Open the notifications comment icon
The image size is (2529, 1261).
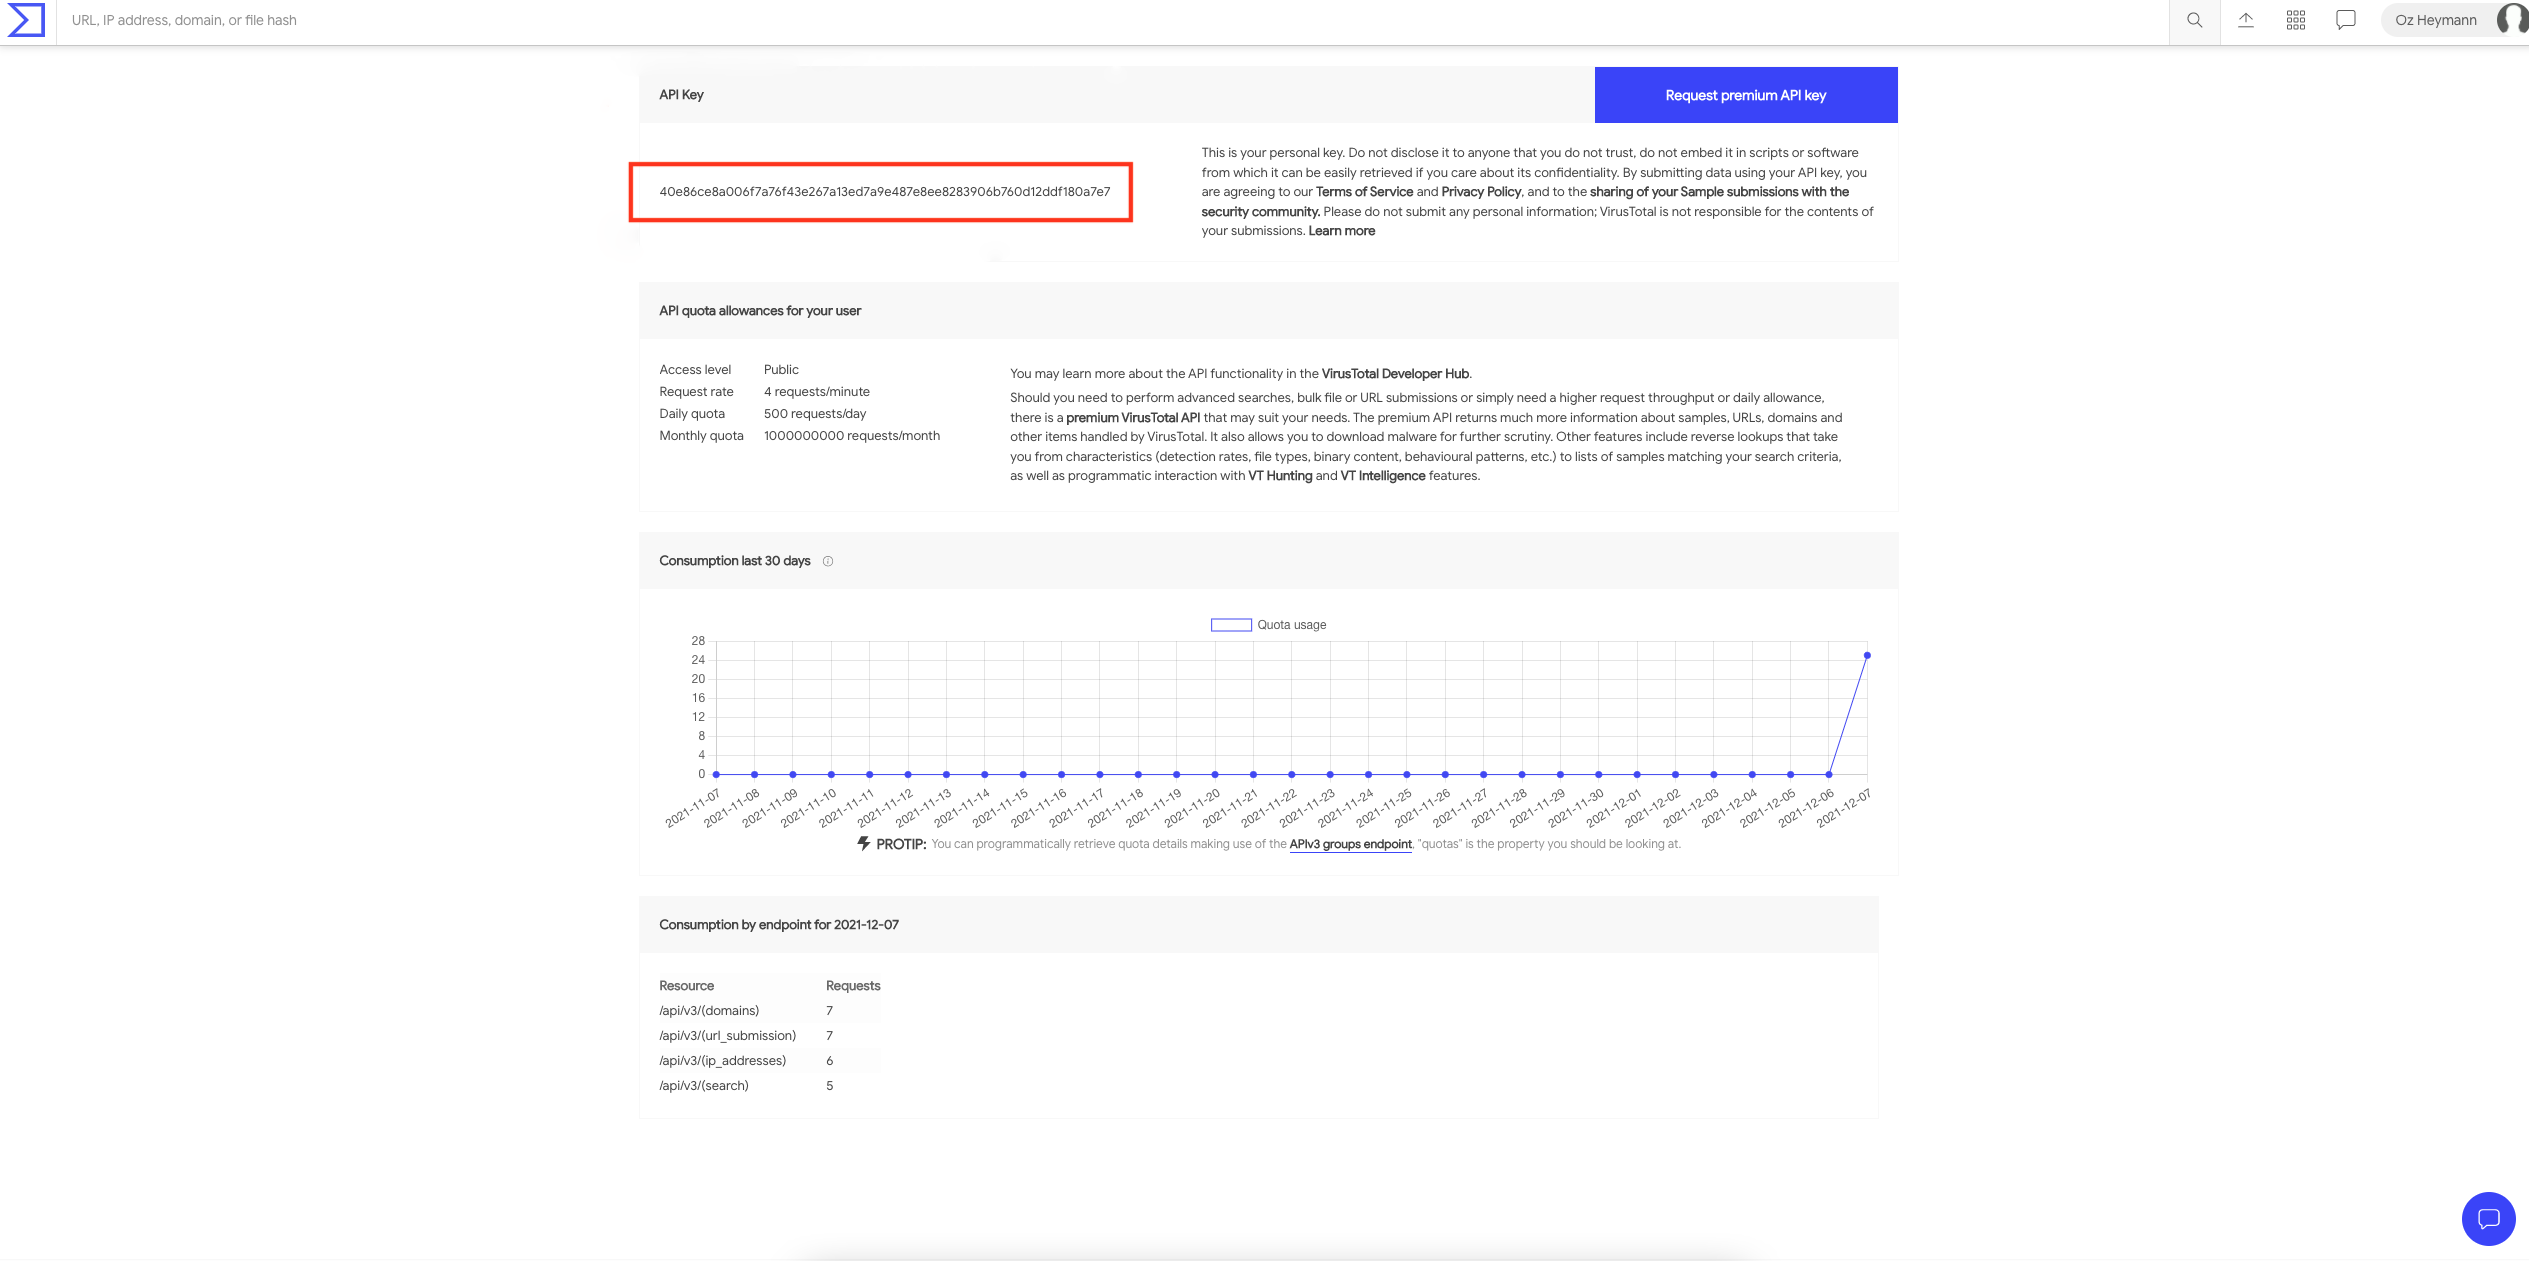(x=2346, y=20)
